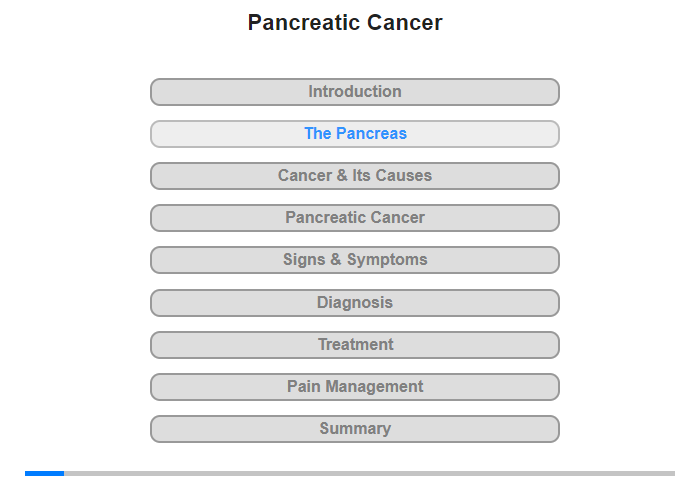Choose Cancer & Its Causes below The Pancreas
700x480 pixels.
pyautogui.click(x=354, y=176)
